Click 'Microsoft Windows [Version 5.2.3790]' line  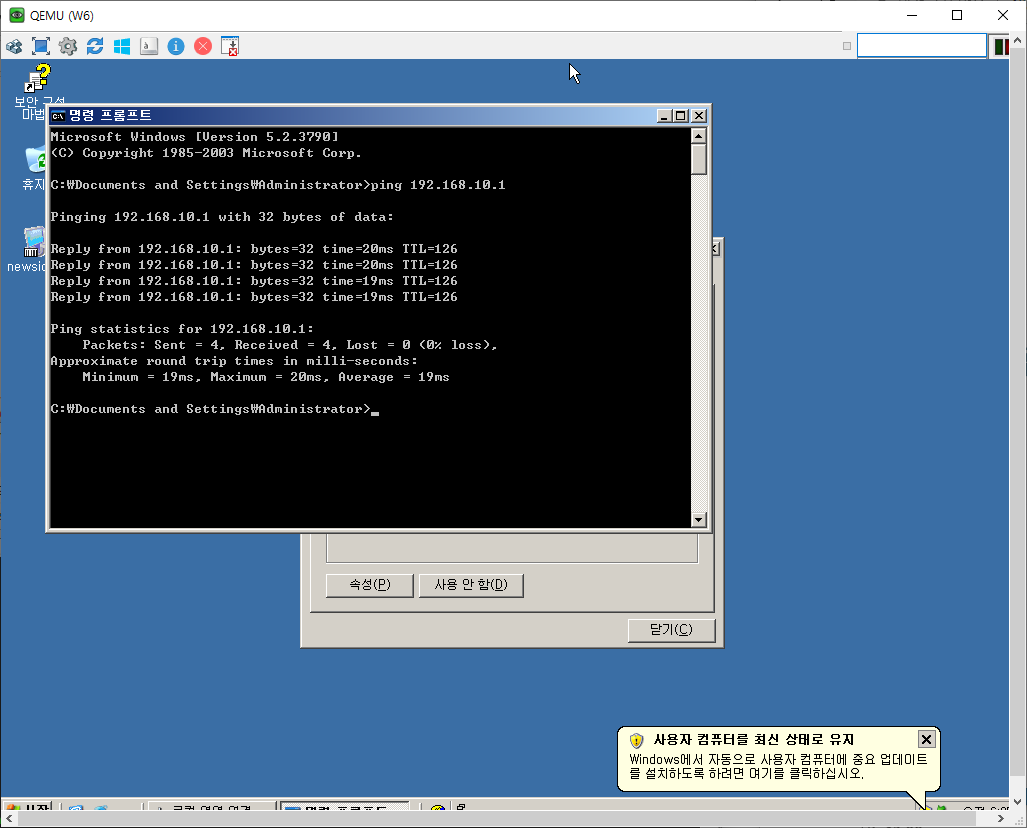pyautogui.click(x=195, y=137)
